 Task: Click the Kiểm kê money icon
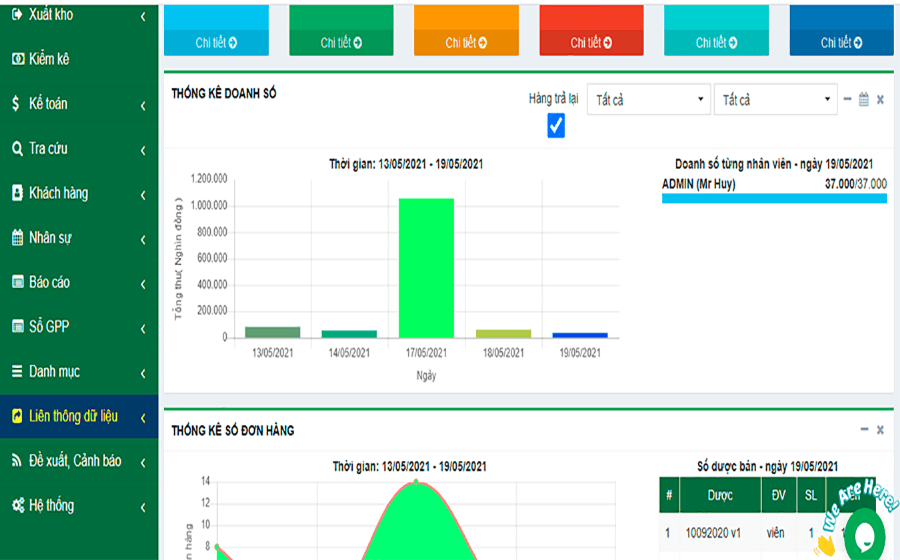17,59
